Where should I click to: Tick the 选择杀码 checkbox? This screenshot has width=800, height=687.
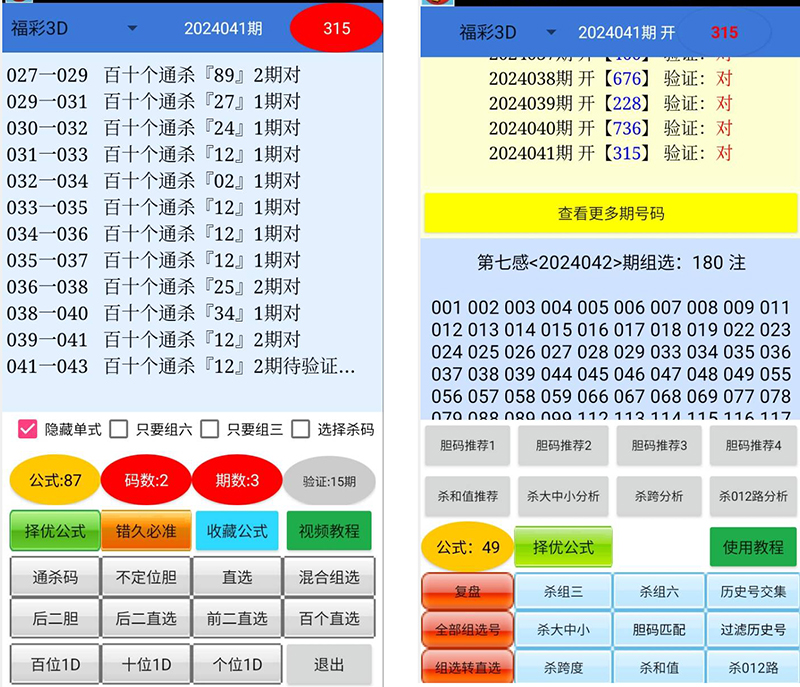coord(301,429)
